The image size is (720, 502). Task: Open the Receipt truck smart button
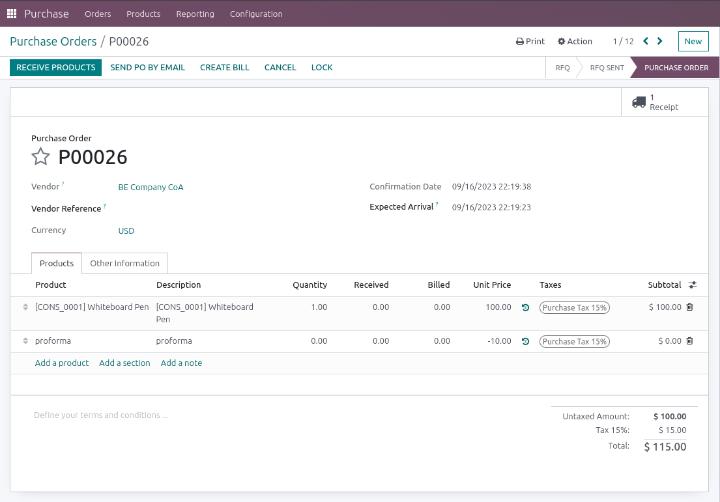coord(664,102)
